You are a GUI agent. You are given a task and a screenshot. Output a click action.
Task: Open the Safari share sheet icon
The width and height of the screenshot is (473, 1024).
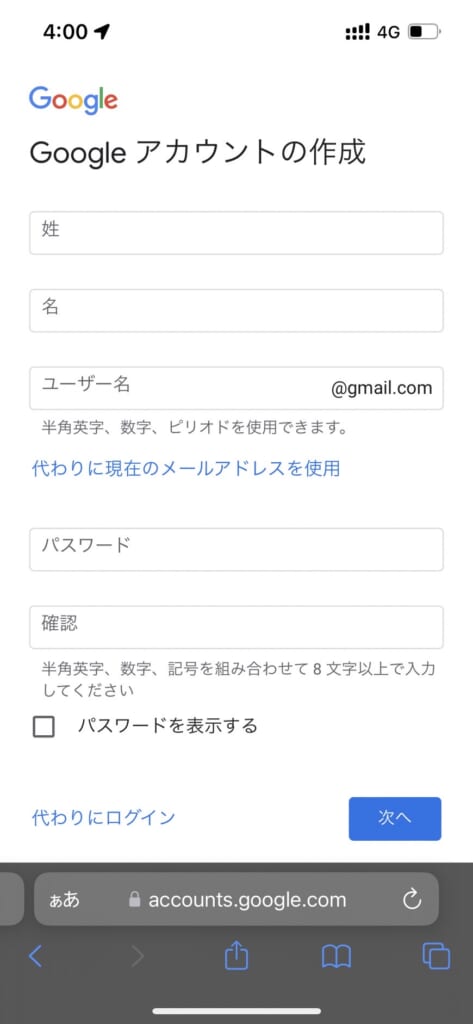pyautogui.click(x=236, y=956)
